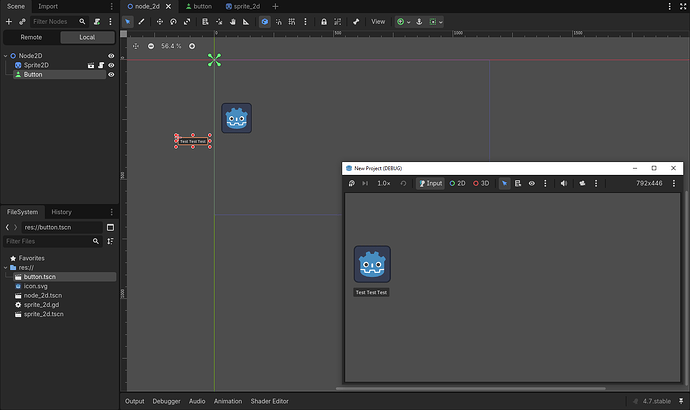Open the View dropdown menu

(378, 22)
